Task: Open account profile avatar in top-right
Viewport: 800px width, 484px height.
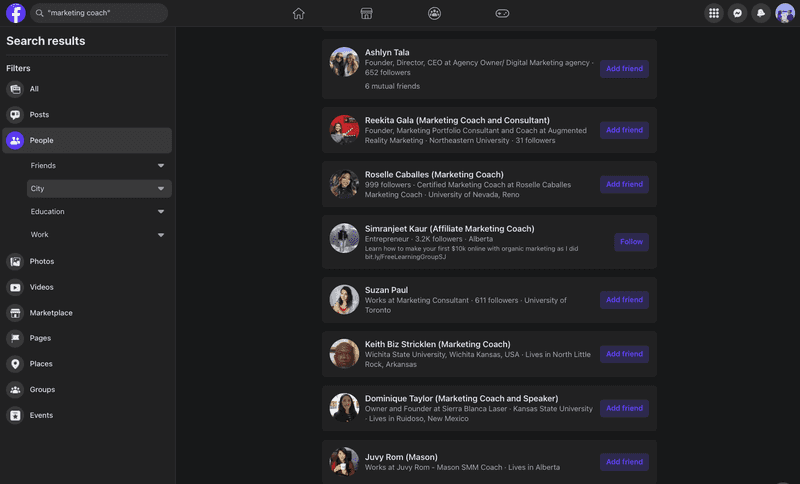Action: tap(785, 13)
